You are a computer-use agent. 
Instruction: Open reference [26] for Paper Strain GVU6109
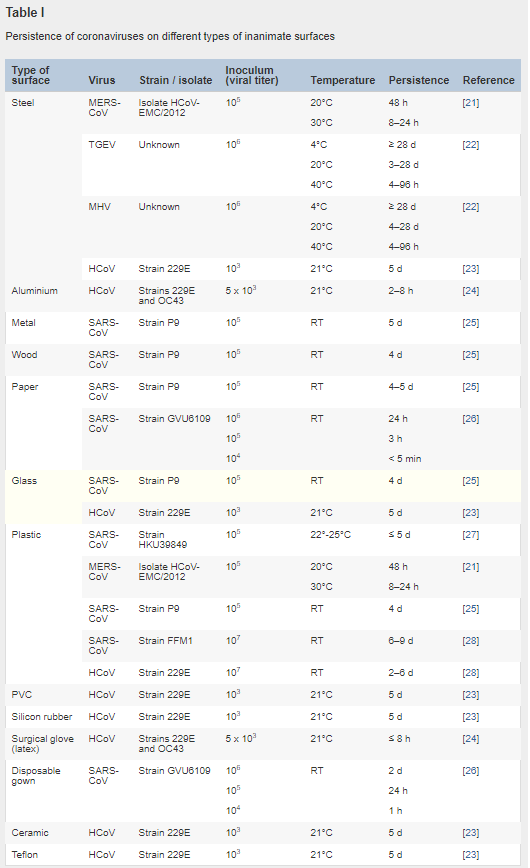point(471,420)
